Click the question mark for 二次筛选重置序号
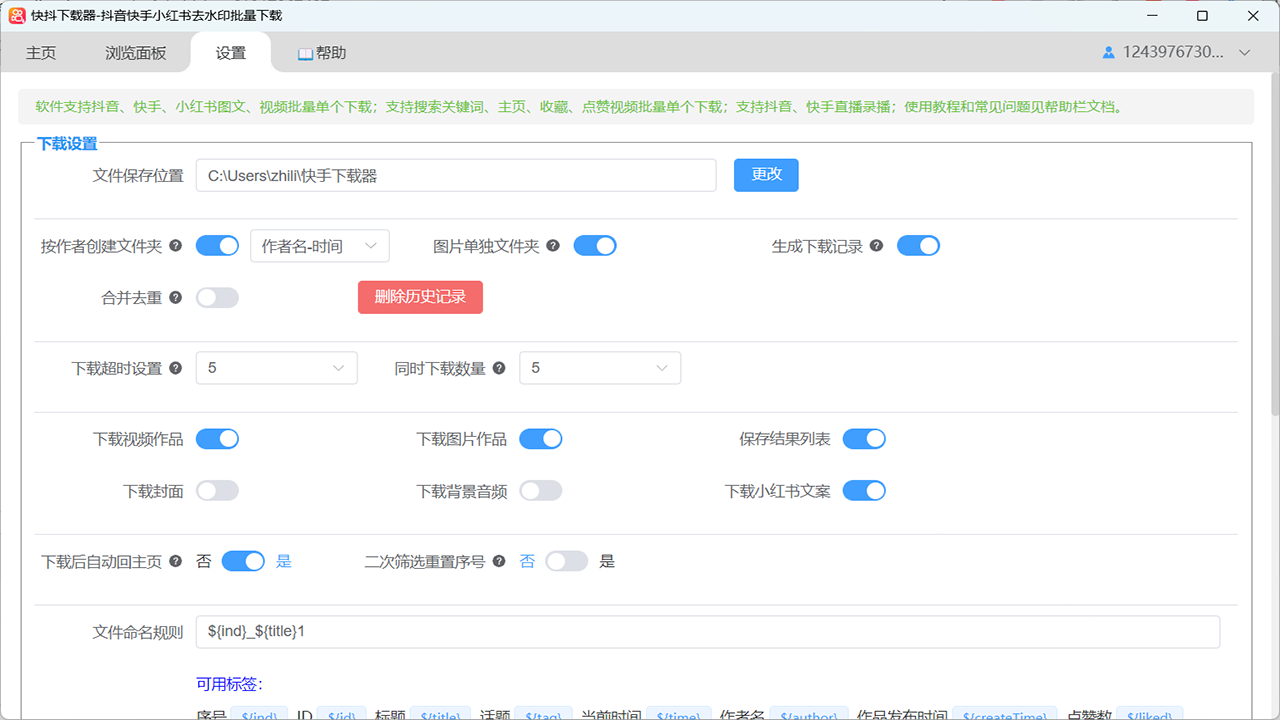 [x=498, y=561]
